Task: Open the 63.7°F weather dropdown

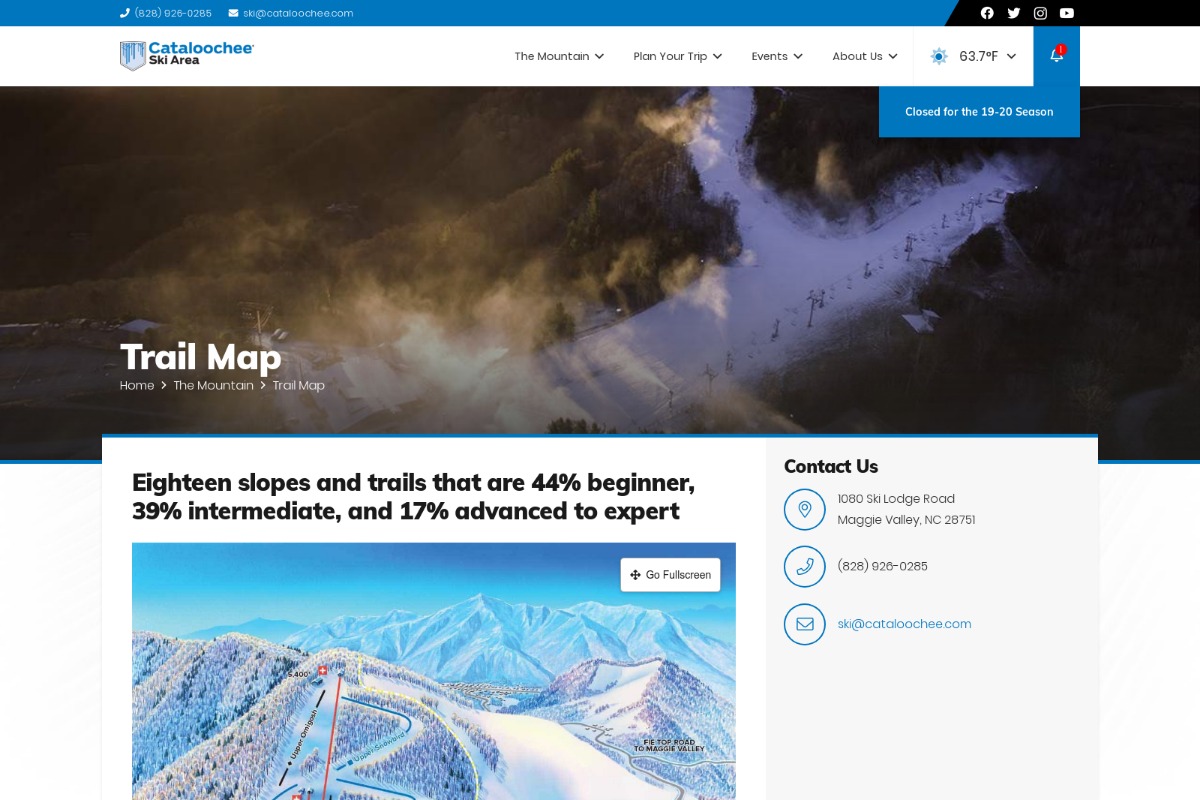Action: 973,56
